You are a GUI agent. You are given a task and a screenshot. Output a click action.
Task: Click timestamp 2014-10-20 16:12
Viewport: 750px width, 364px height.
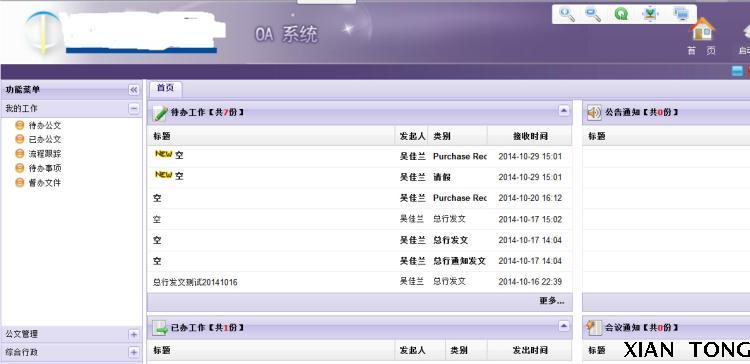[x=530, y=198]
